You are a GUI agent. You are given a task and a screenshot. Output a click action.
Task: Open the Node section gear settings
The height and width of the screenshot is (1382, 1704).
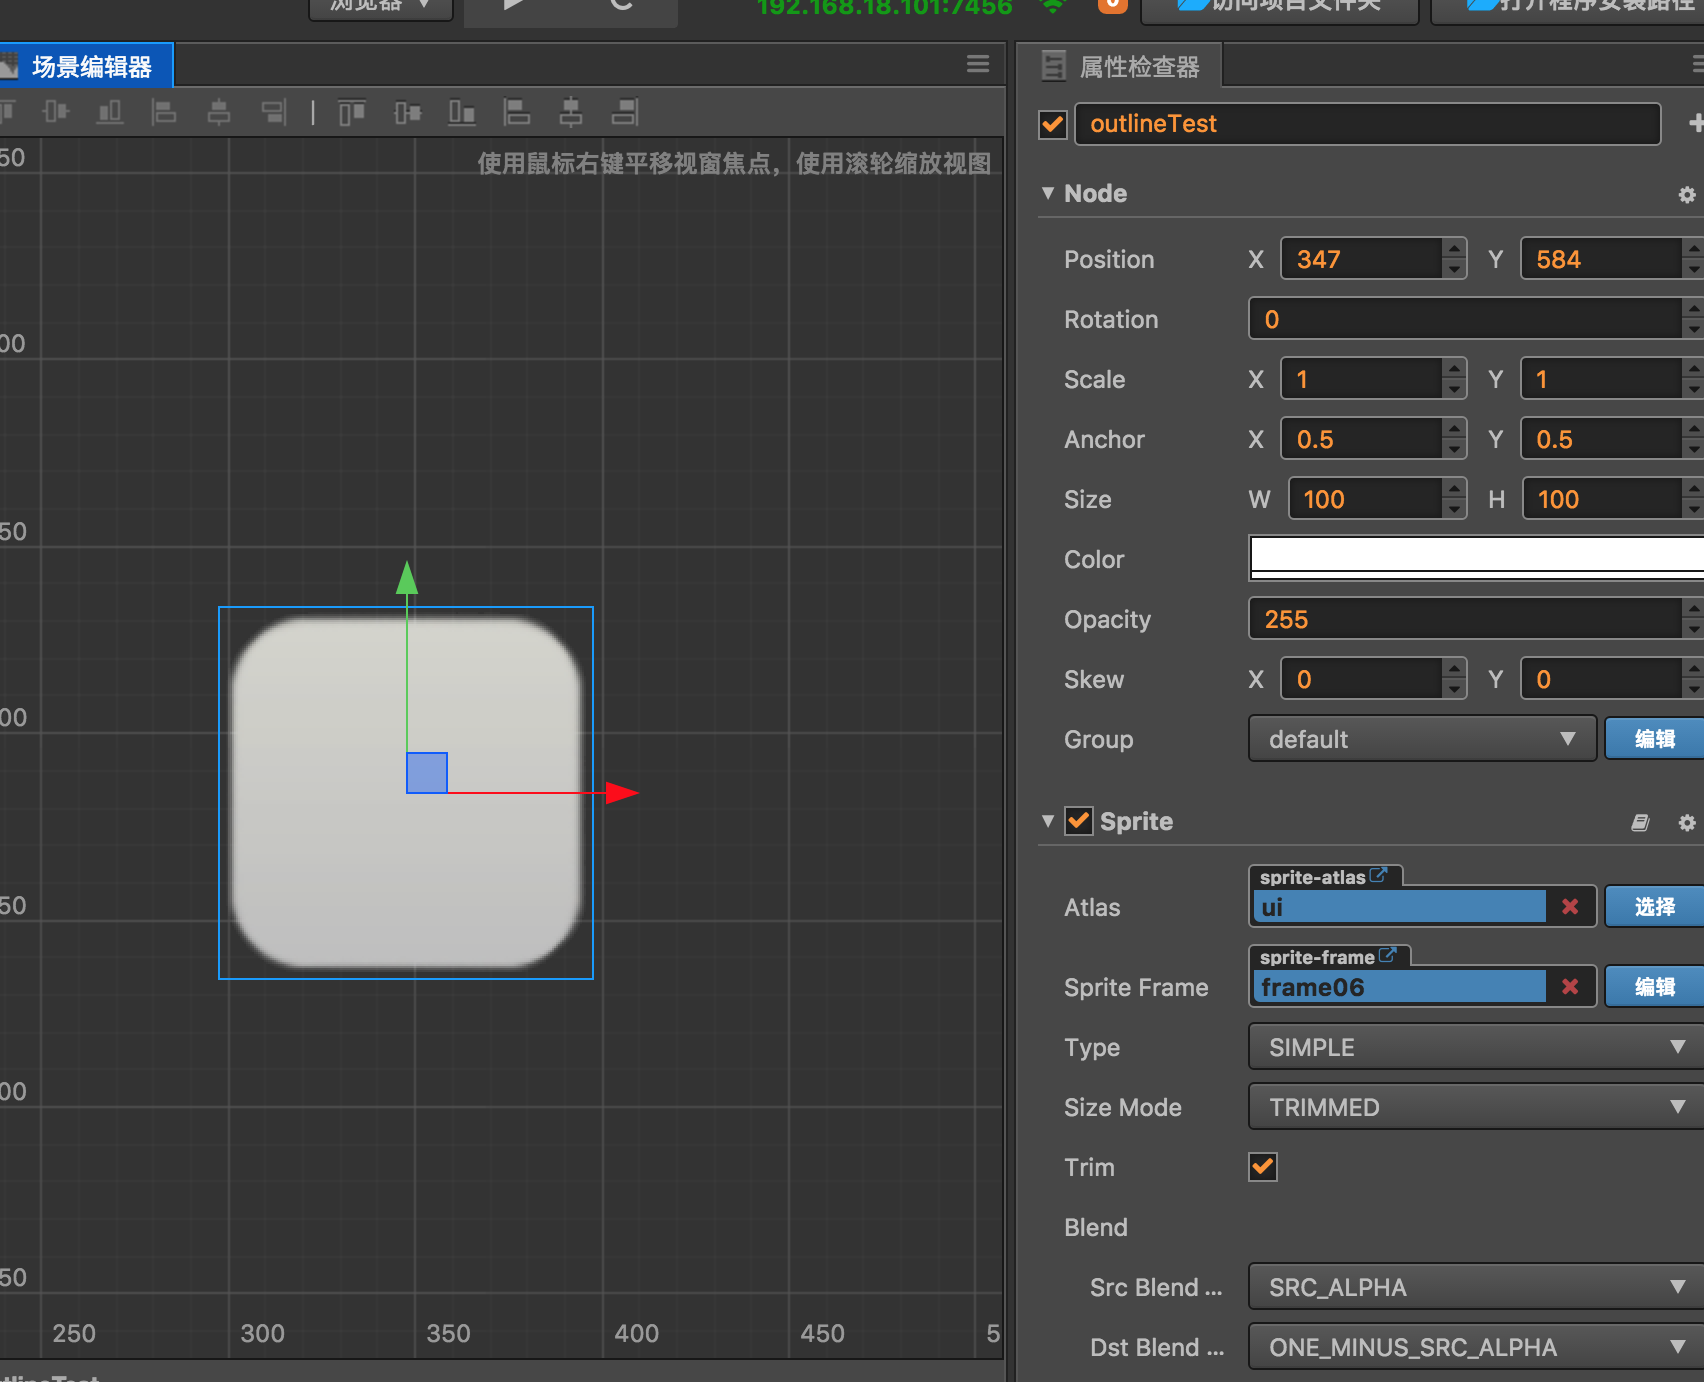point(1686,195)
